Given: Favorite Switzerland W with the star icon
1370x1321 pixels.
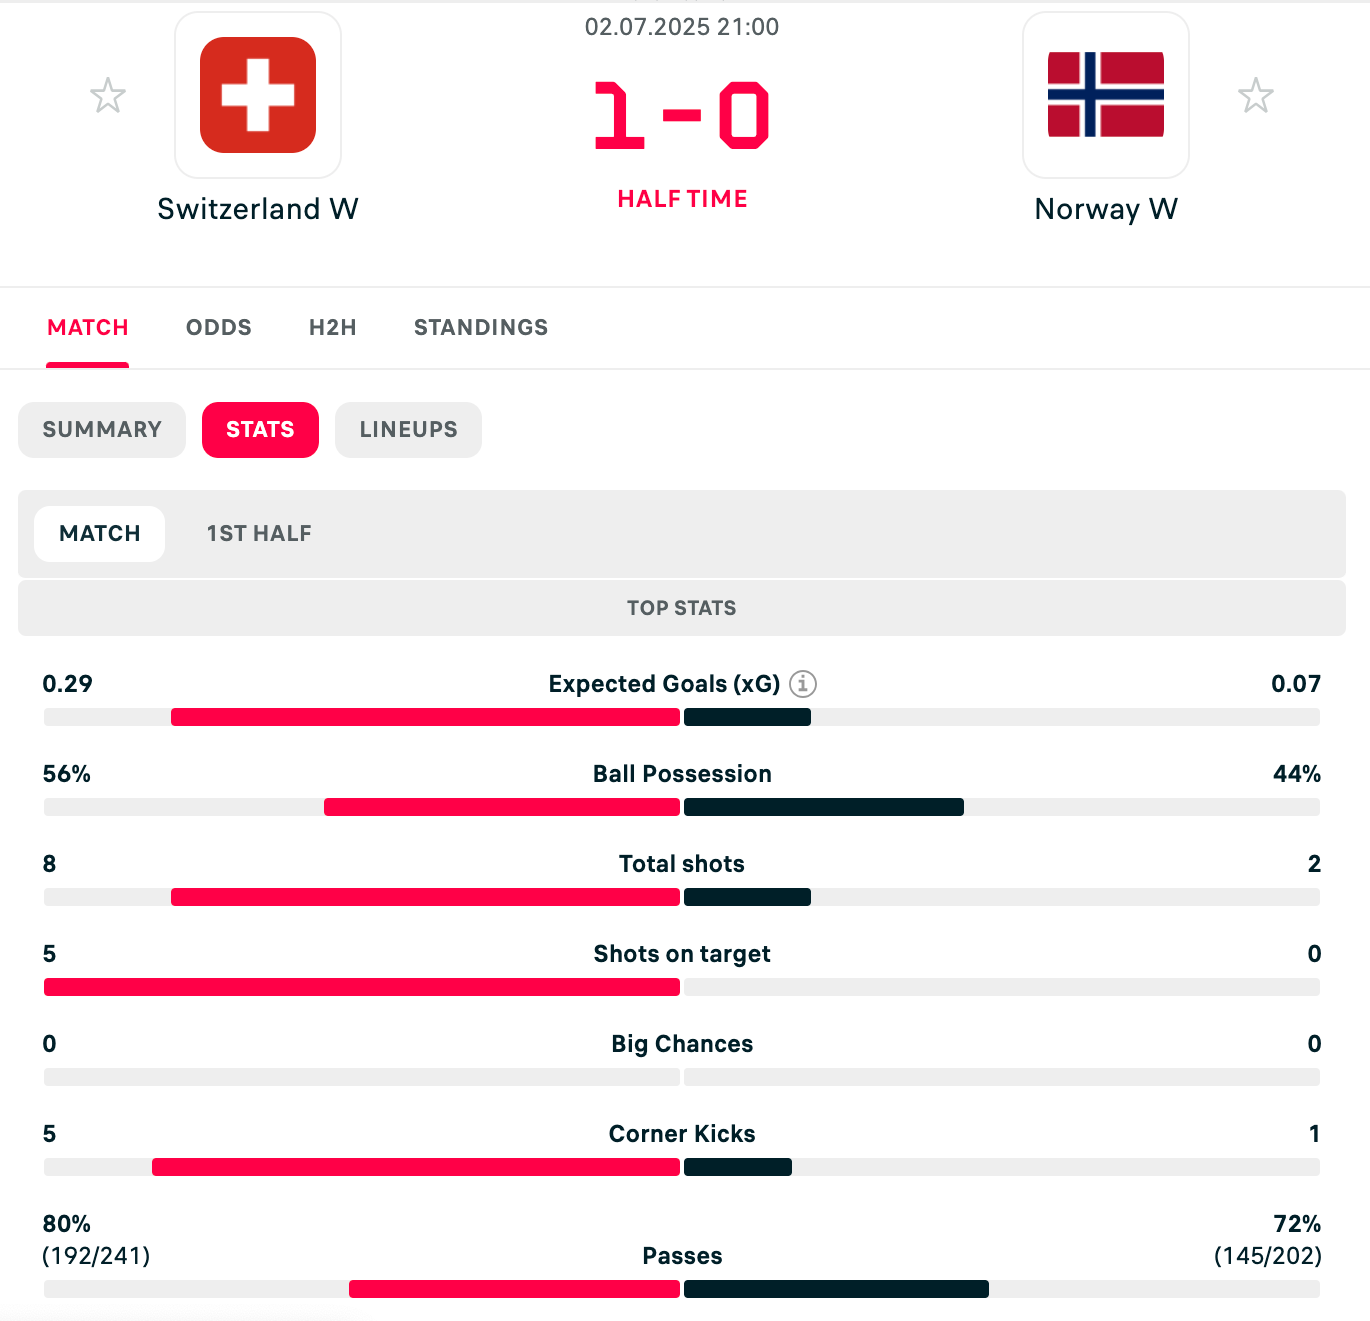Looking at the screenshot, I should coord(108,96).
